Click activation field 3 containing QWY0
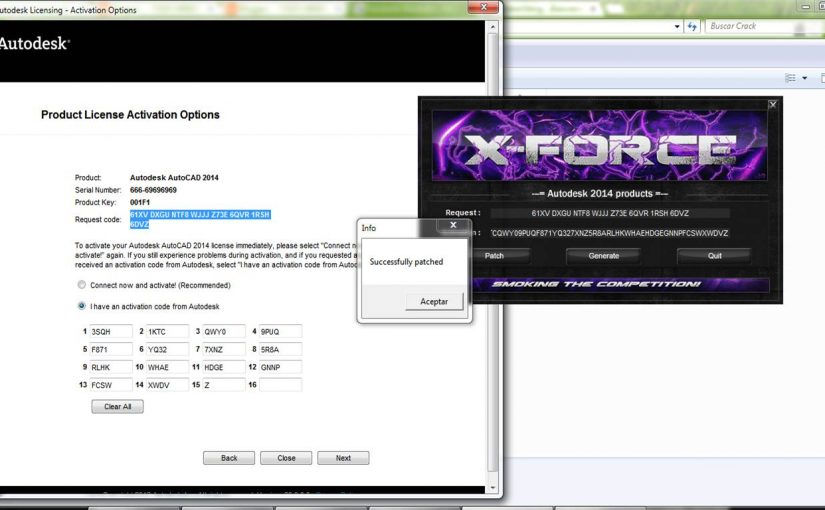Screen dimensions: 825x510 [x=224, y=332]
